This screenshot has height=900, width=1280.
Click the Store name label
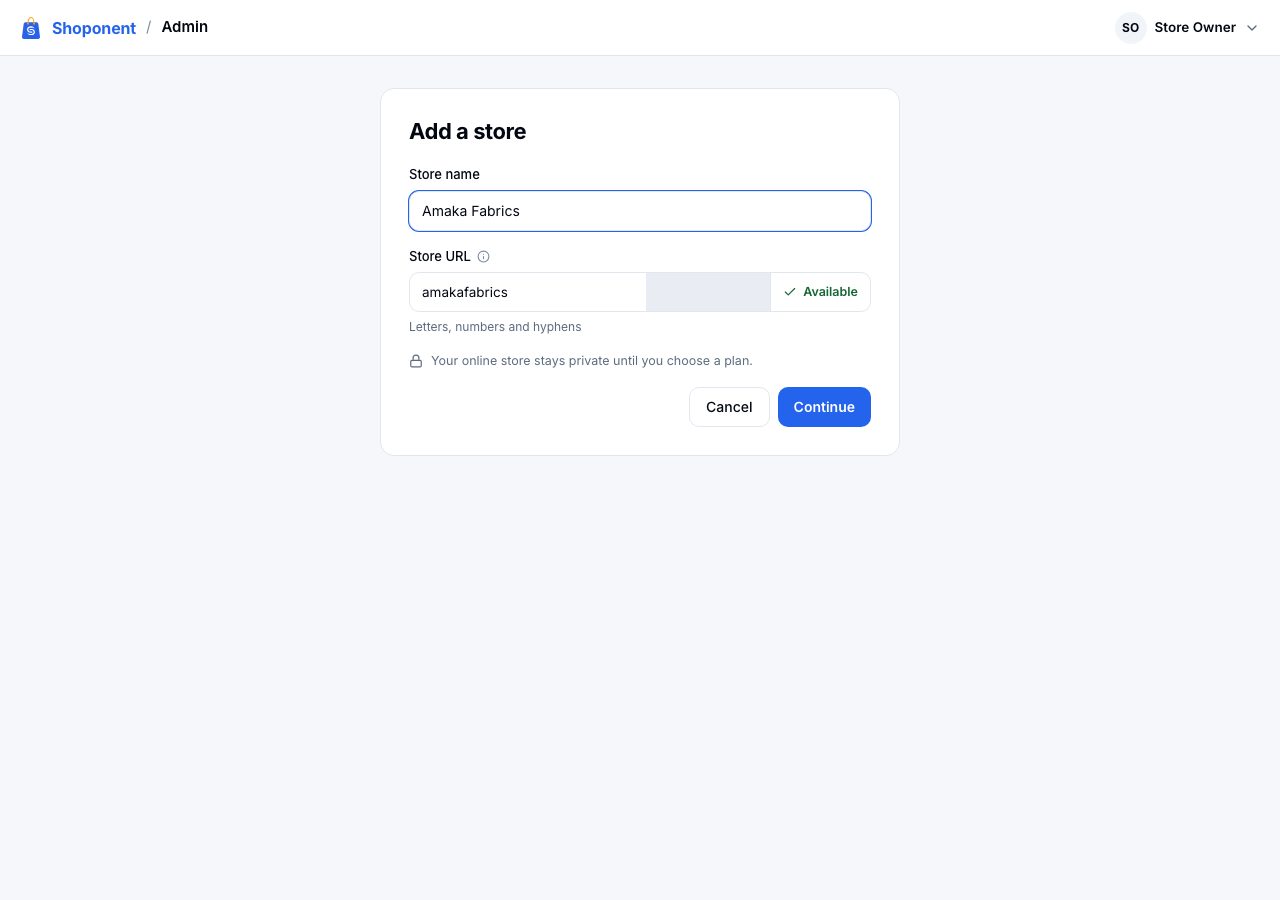pyautogui.click(x=444, y=174)
